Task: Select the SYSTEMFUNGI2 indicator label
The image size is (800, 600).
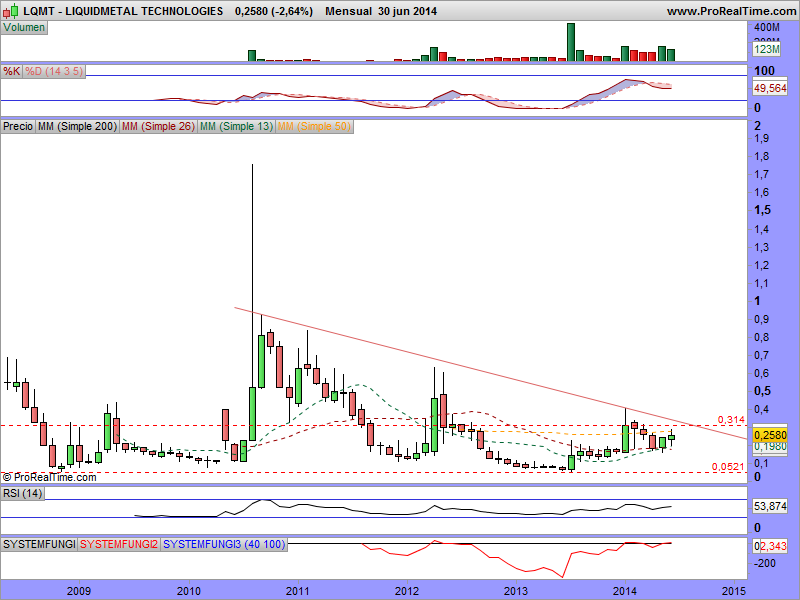Action: pyautogui.click(x=119, y=544)
